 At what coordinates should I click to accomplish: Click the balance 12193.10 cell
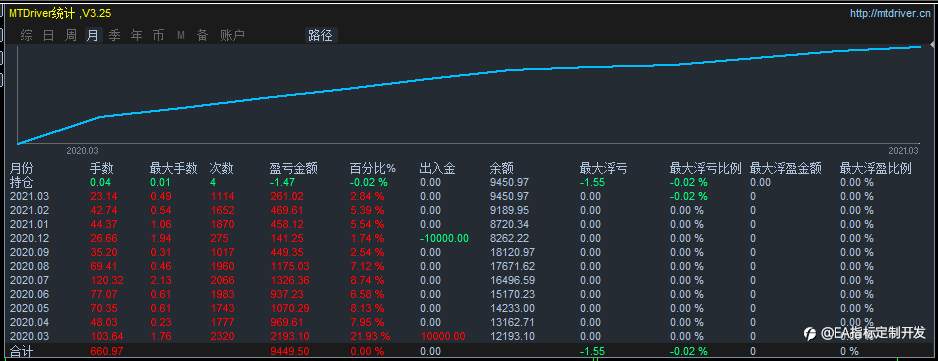512,336
